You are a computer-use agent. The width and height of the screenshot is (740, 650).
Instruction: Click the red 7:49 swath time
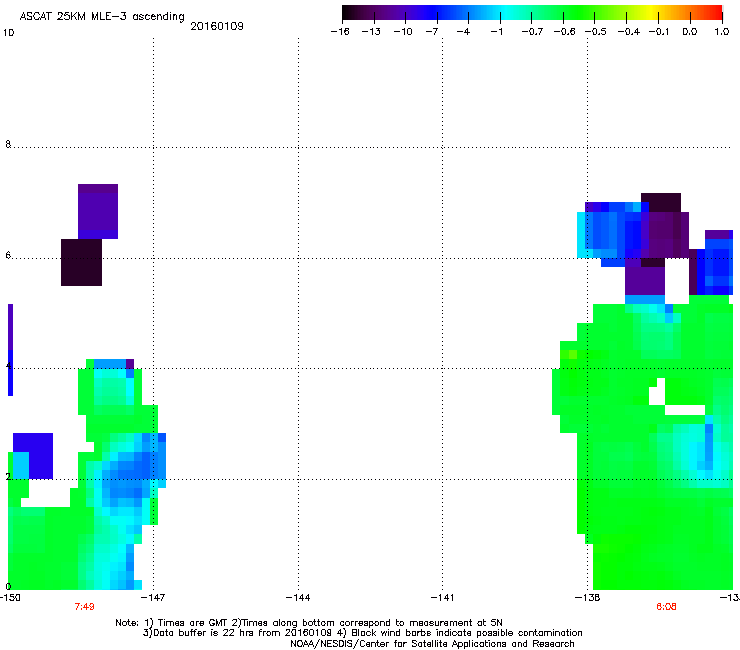click(84, 607)
